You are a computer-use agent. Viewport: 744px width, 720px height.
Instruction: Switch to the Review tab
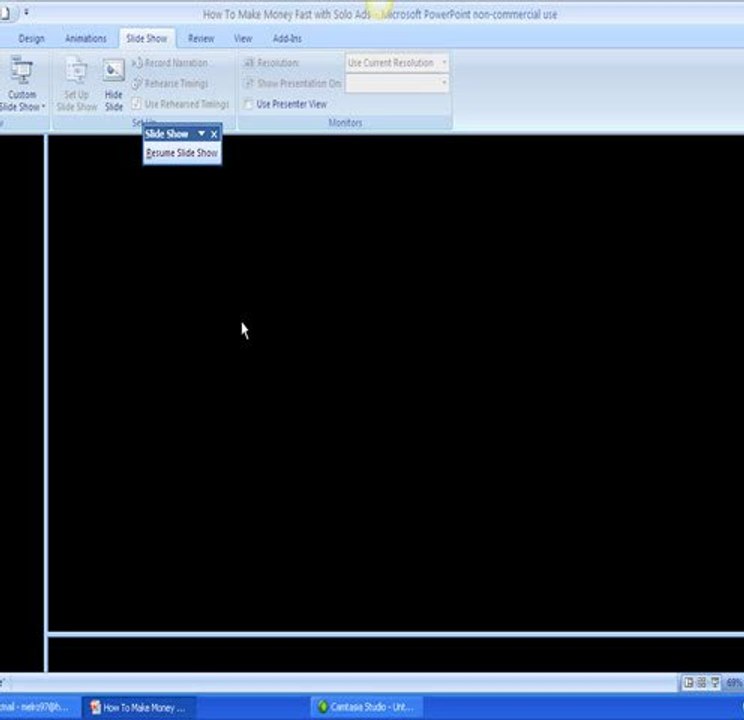[201, 38]
